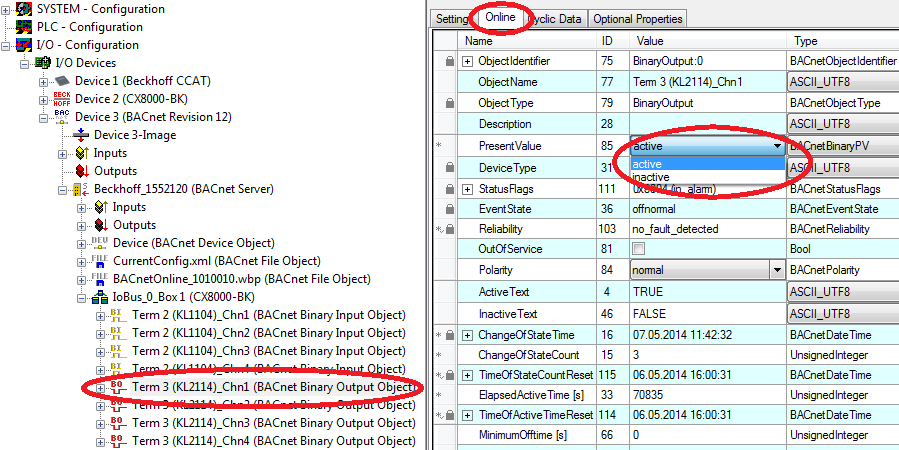Click the Device 1 Beckhoff CCAT icon

pos(61,81)
